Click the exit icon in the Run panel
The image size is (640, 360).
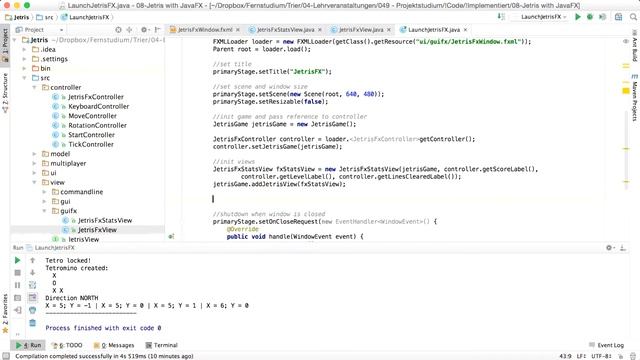point(18,310)
